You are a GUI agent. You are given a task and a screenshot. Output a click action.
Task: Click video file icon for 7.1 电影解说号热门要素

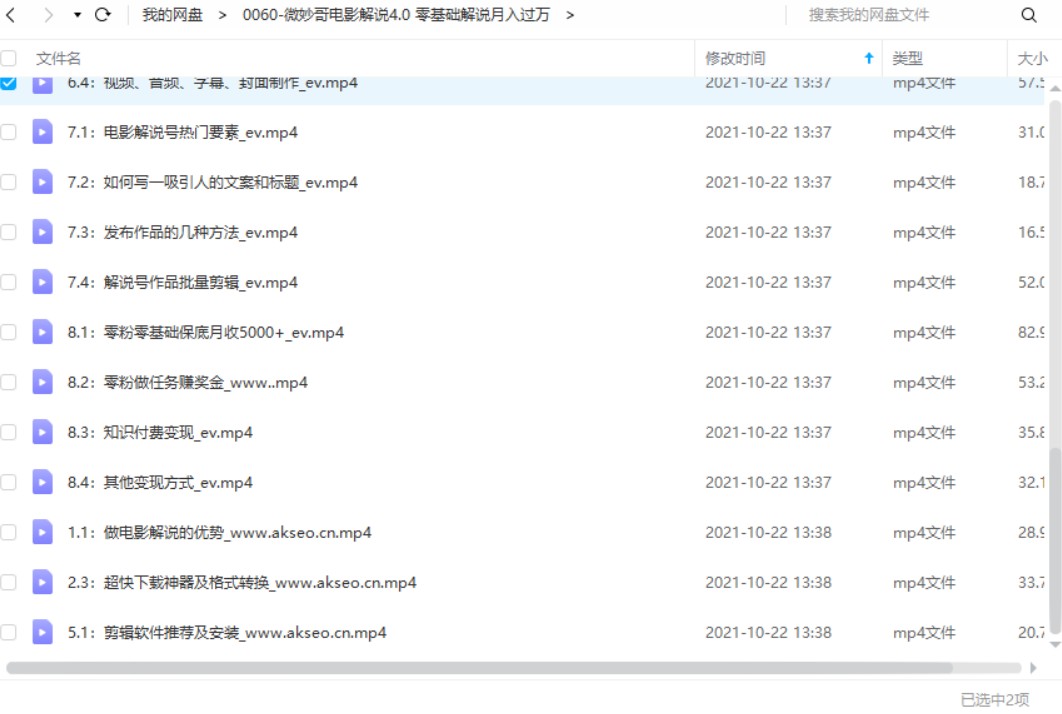pyautogui.click(x=42, y=132)
